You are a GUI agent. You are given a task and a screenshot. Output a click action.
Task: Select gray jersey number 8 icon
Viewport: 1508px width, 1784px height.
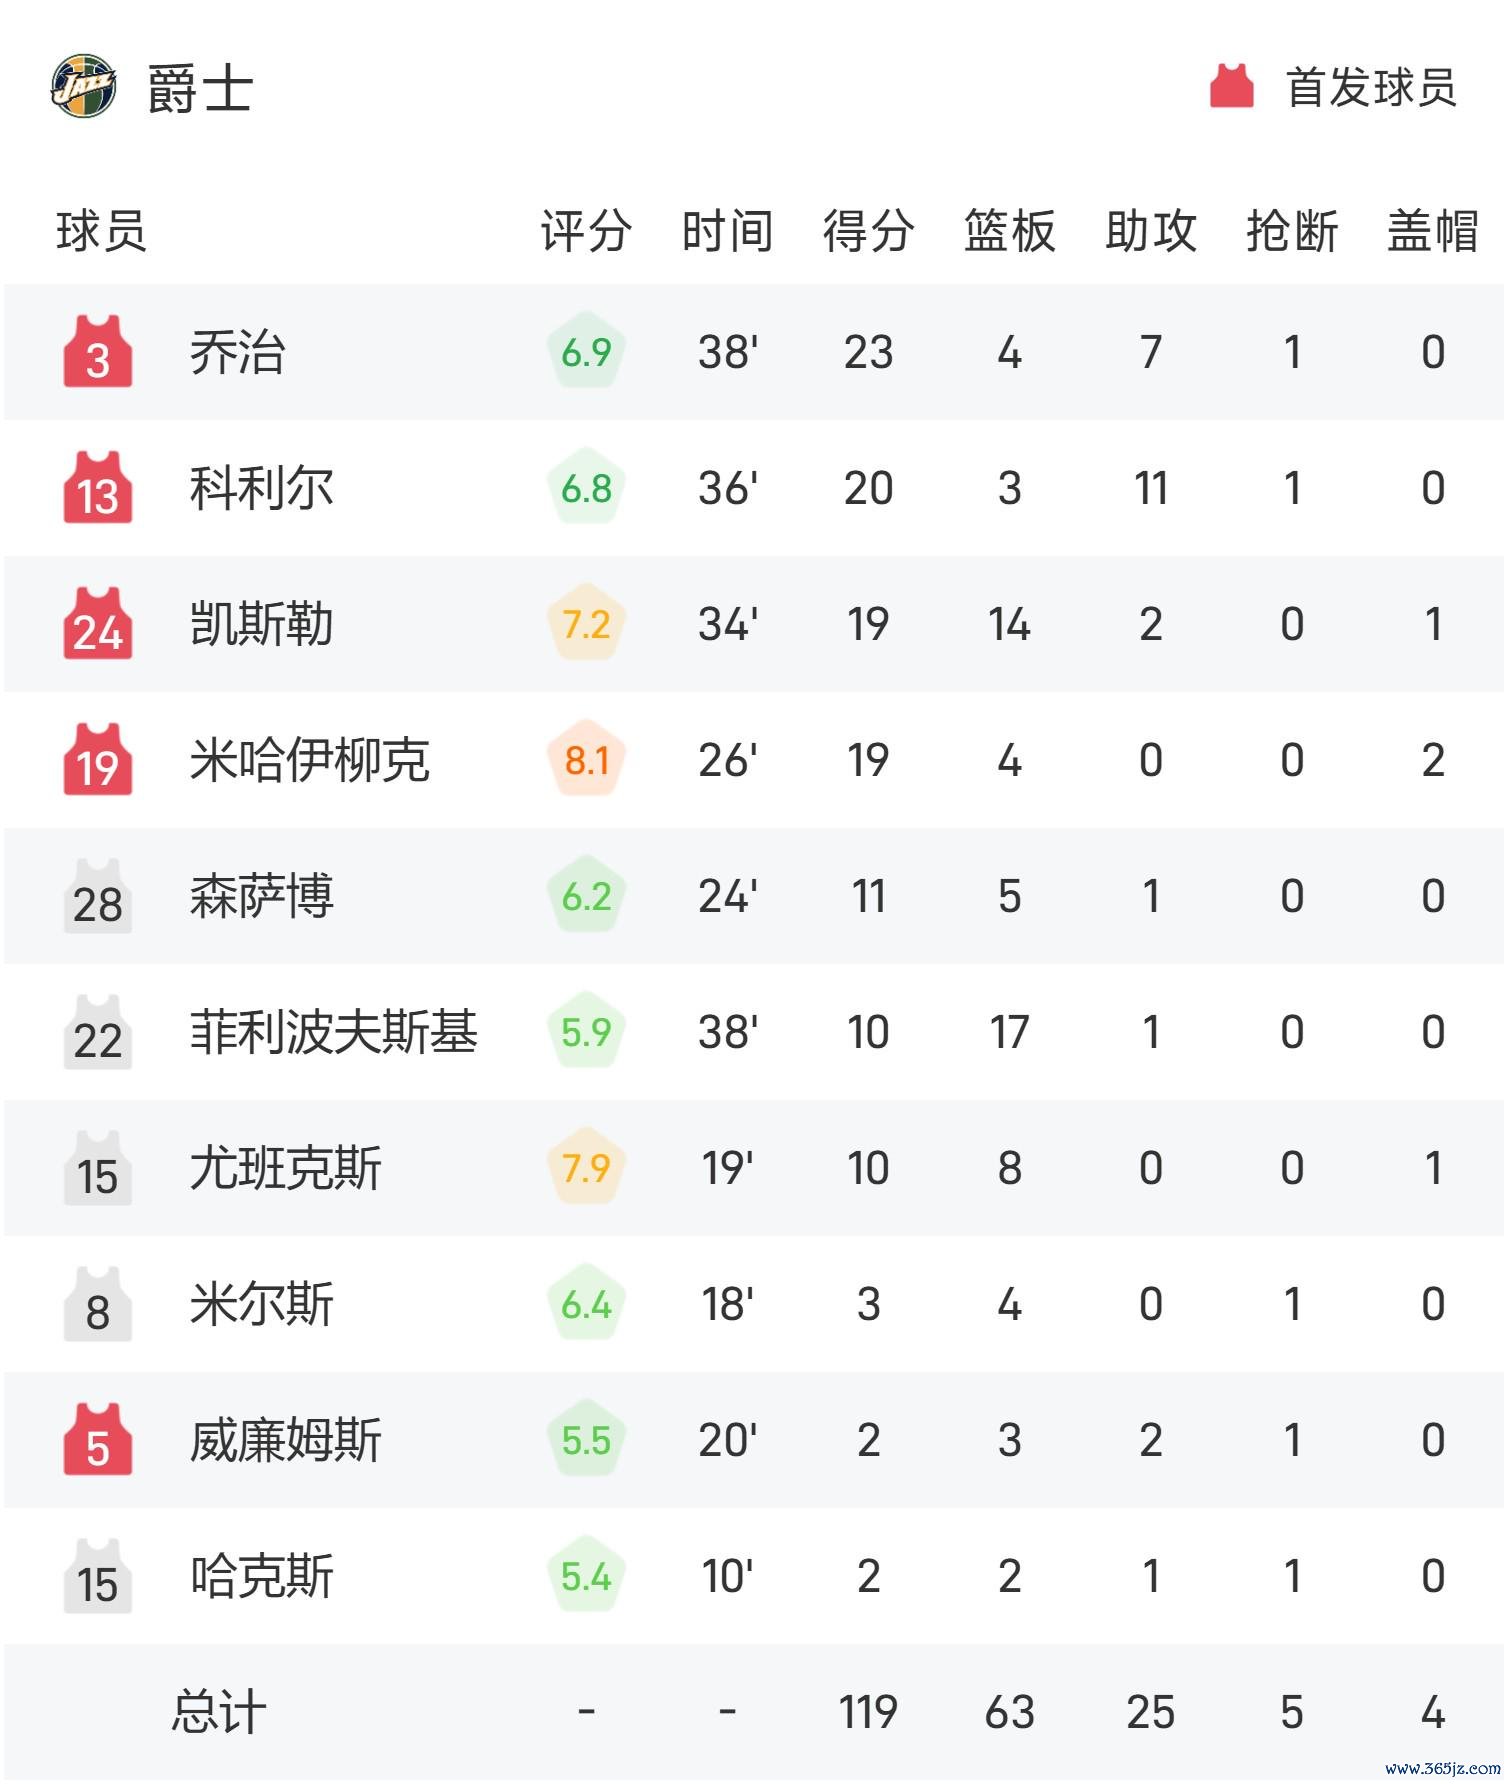pos(98,1303)
